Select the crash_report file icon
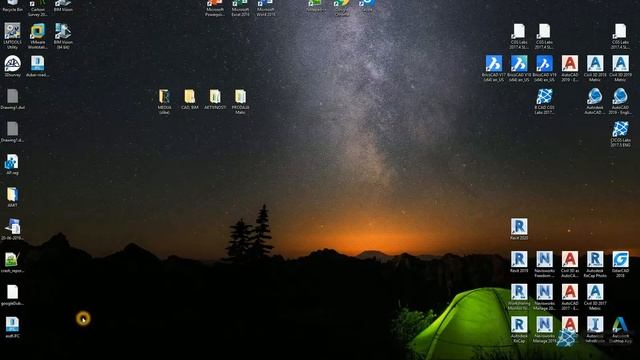Image resolution: width=640 pixels, height=360 pixels. tap(12, 262)
